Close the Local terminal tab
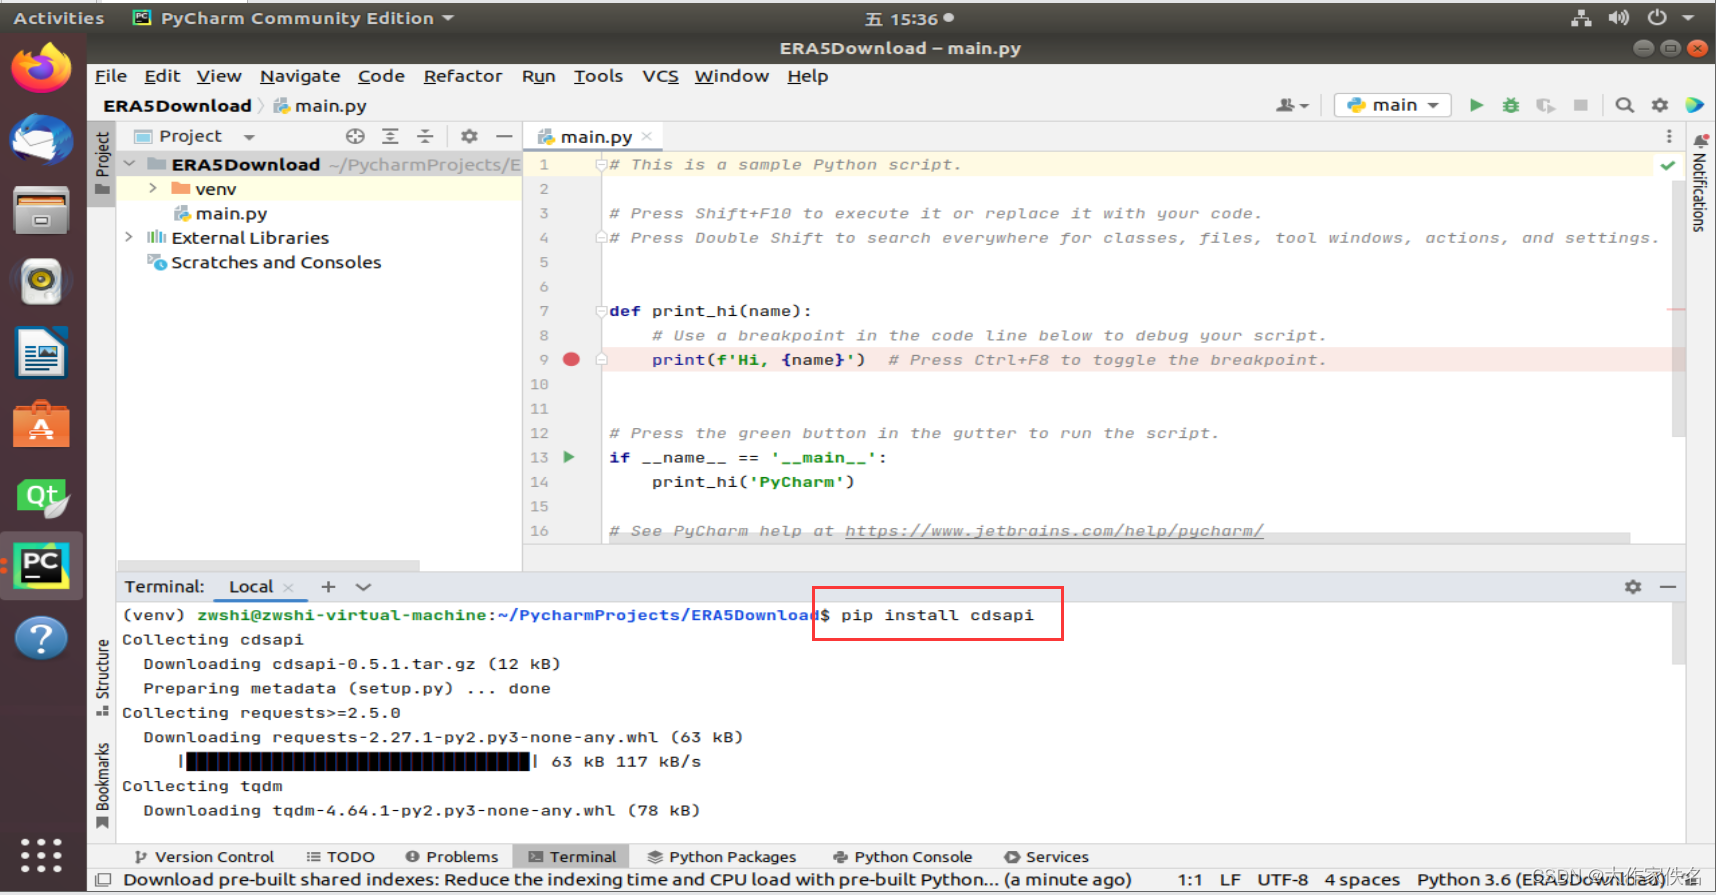 (288, 588)
